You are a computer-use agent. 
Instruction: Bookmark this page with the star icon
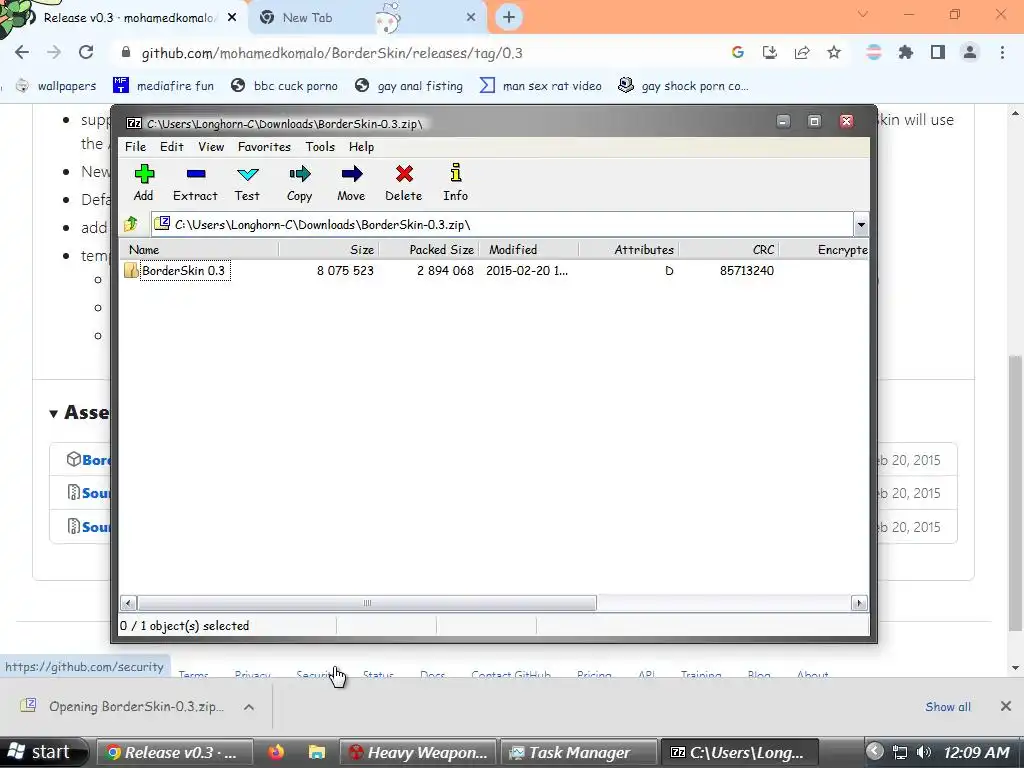coord(834,53)
